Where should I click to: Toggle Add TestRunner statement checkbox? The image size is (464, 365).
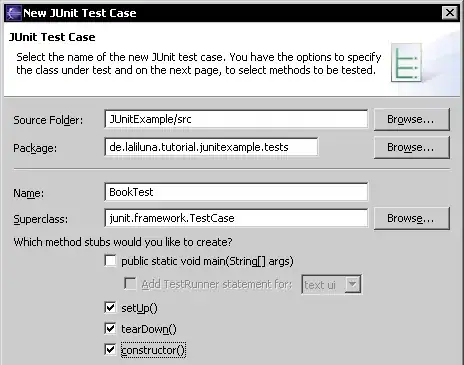tap(130, 284)
